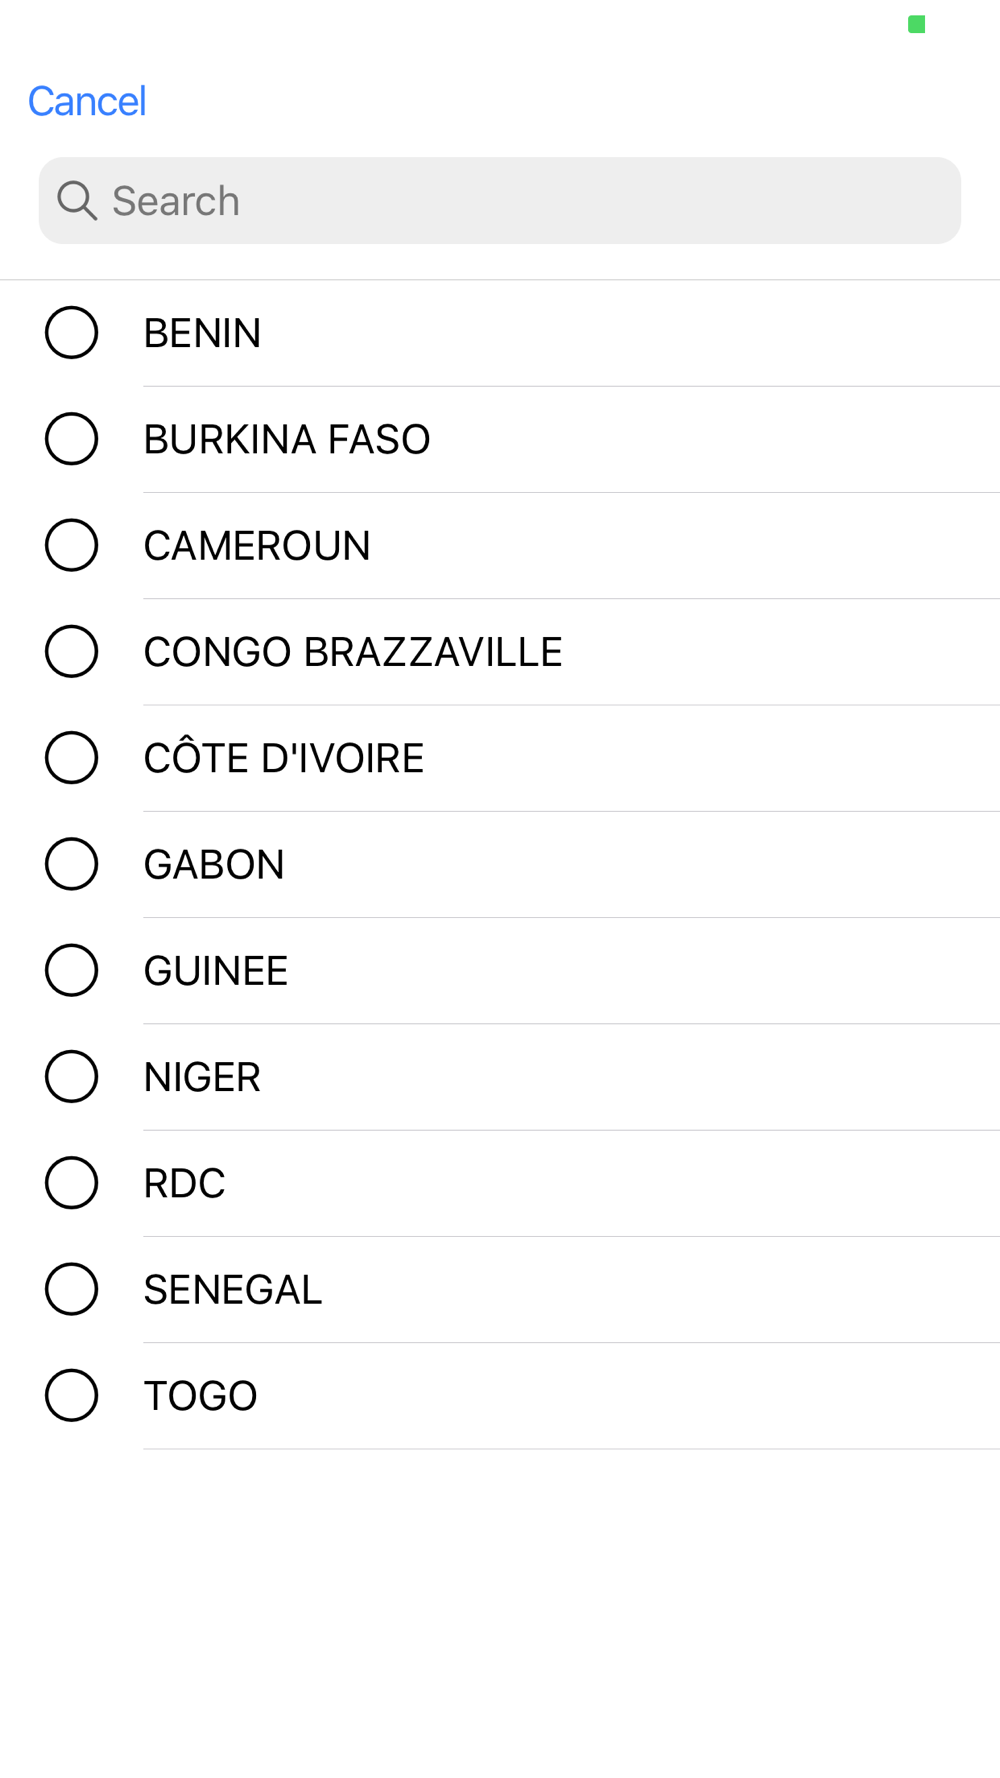Select the RDC radio button
Viewport: 1000px width, 1778px height.
coord(71,1183)
